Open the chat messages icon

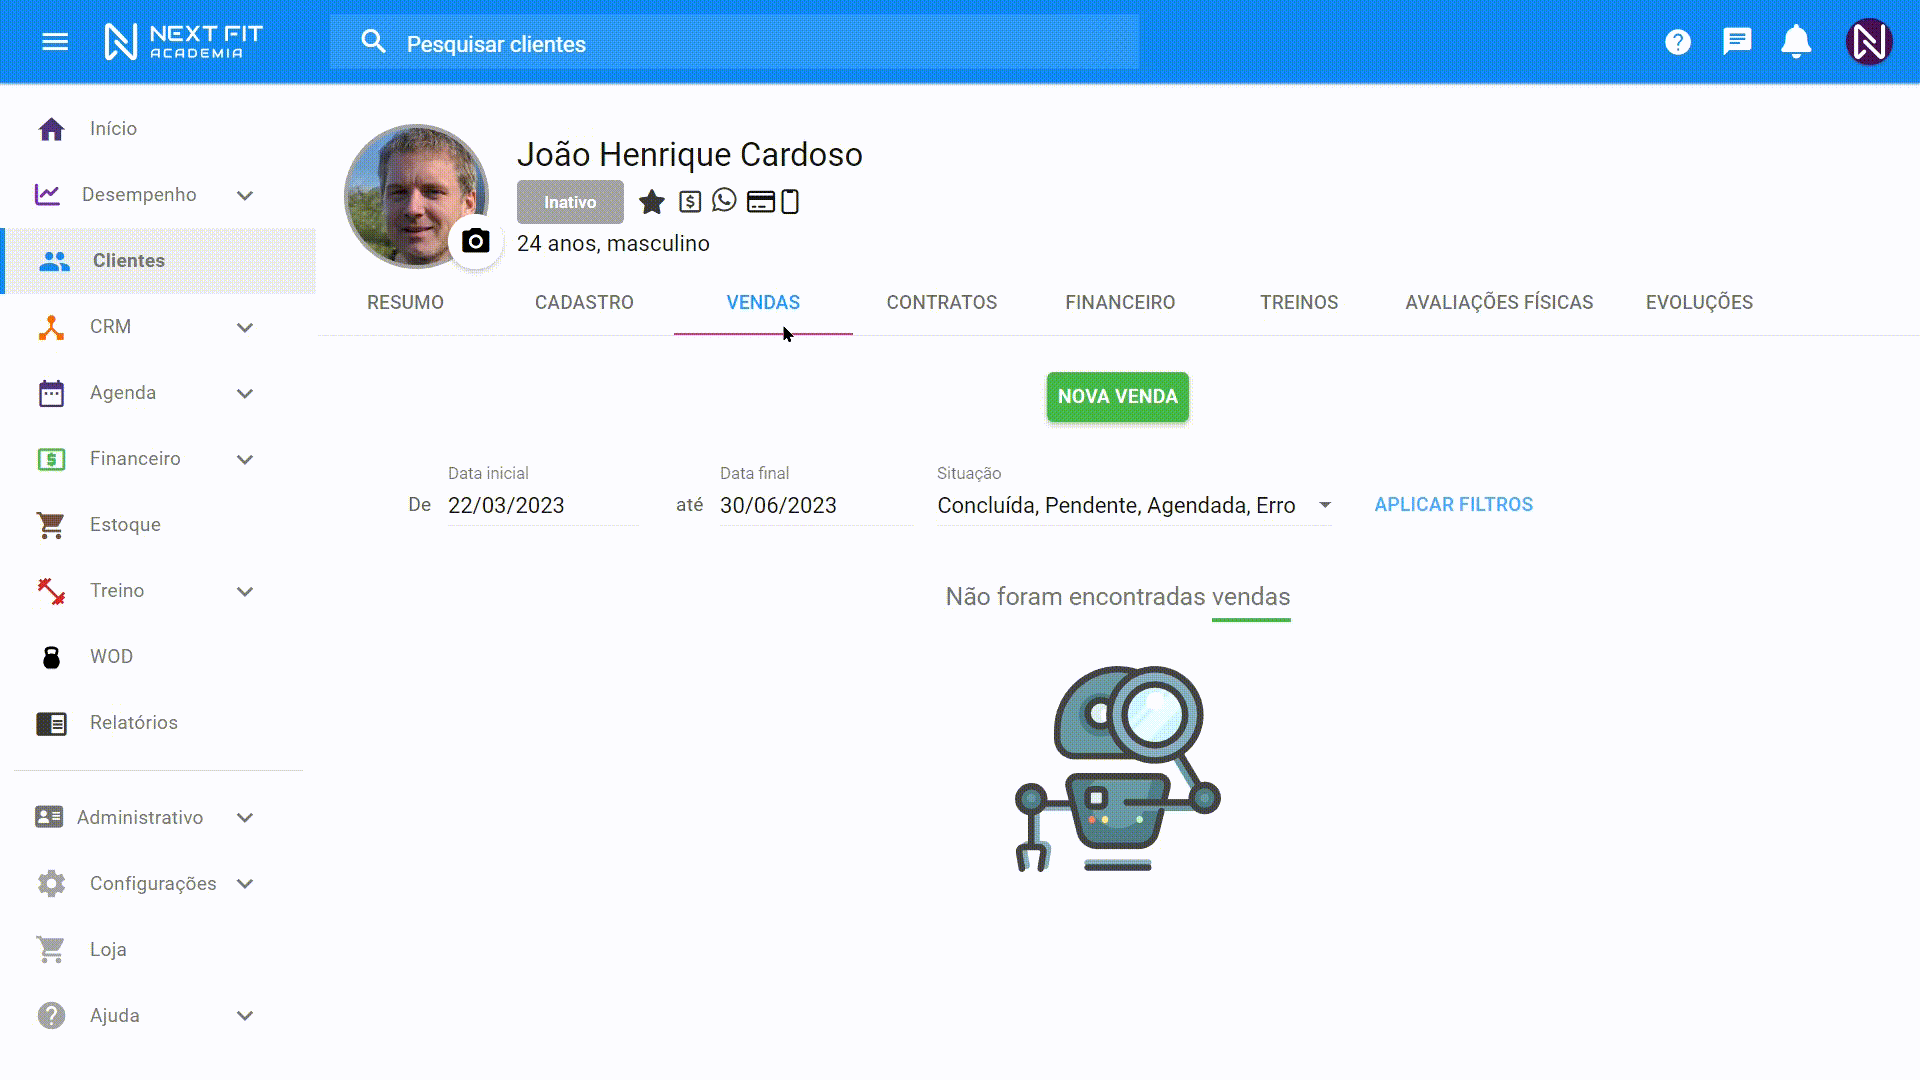click(1737, 41)
